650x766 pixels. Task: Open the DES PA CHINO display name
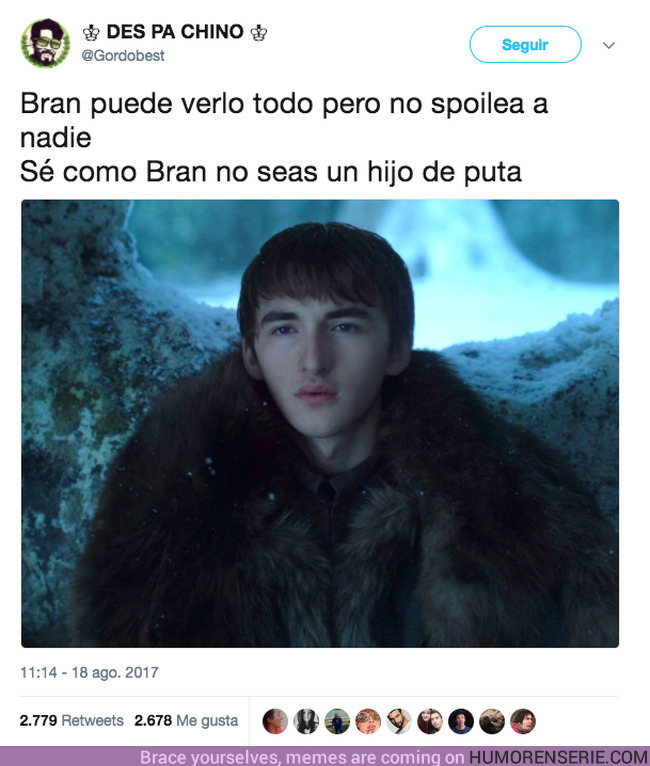pos(175,32)
